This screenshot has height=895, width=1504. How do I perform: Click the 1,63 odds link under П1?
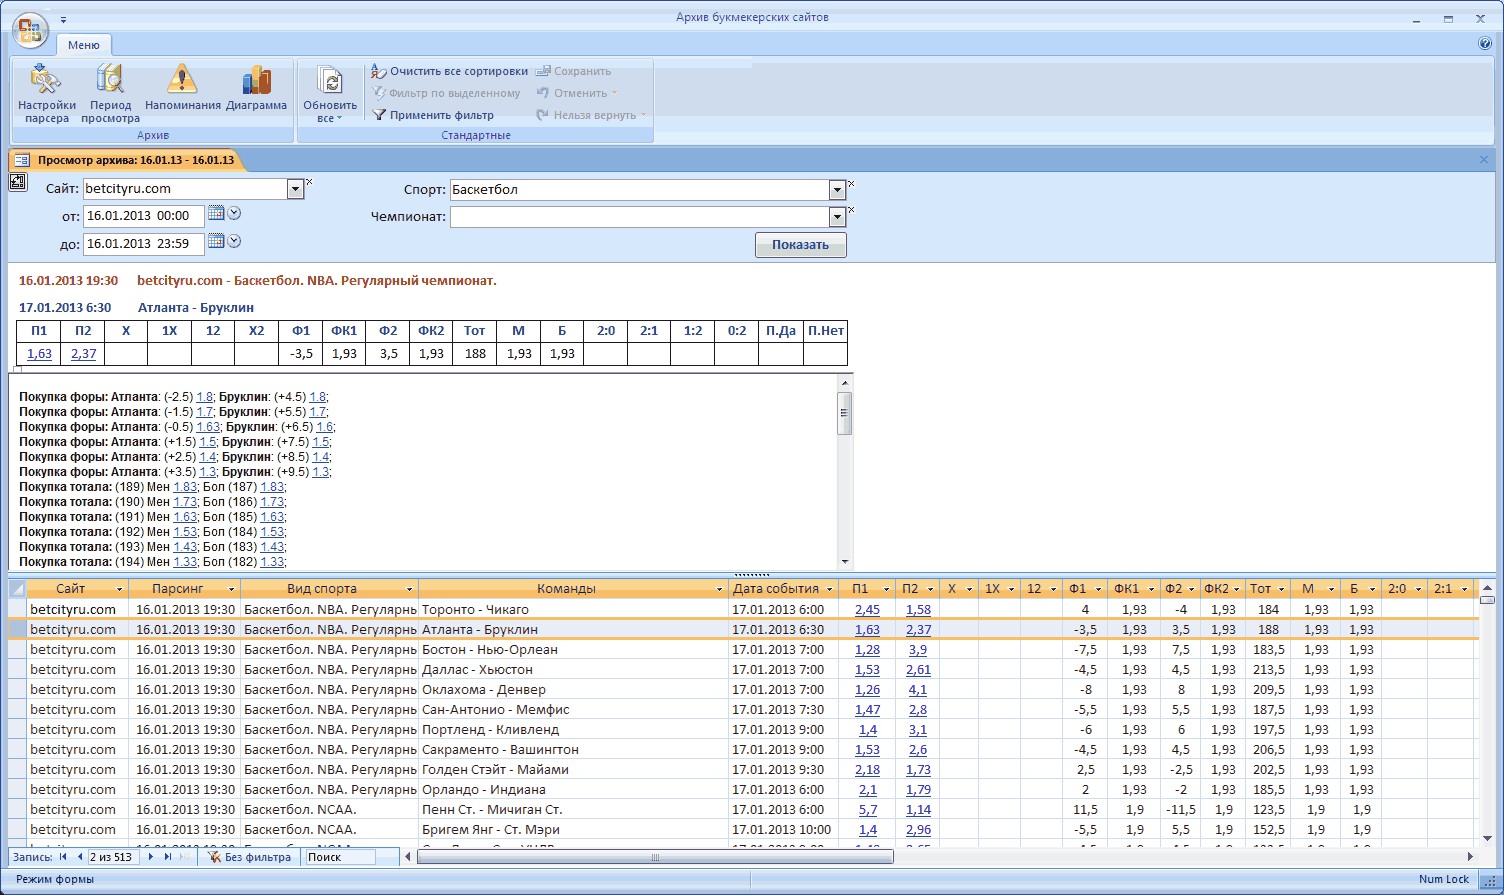coord(40,354)
